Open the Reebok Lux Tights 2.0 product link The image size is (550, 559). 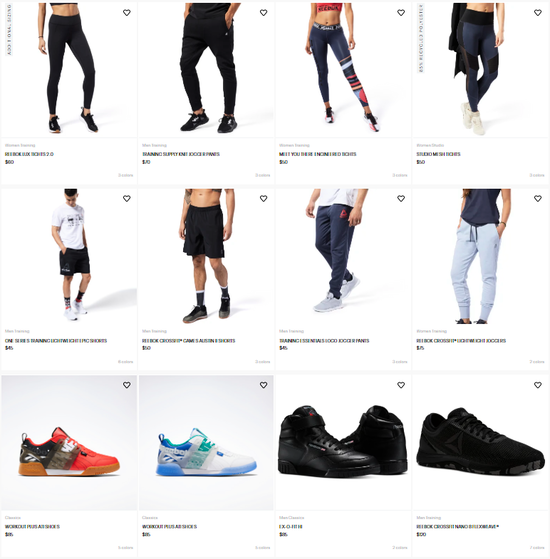coord(29,154)
